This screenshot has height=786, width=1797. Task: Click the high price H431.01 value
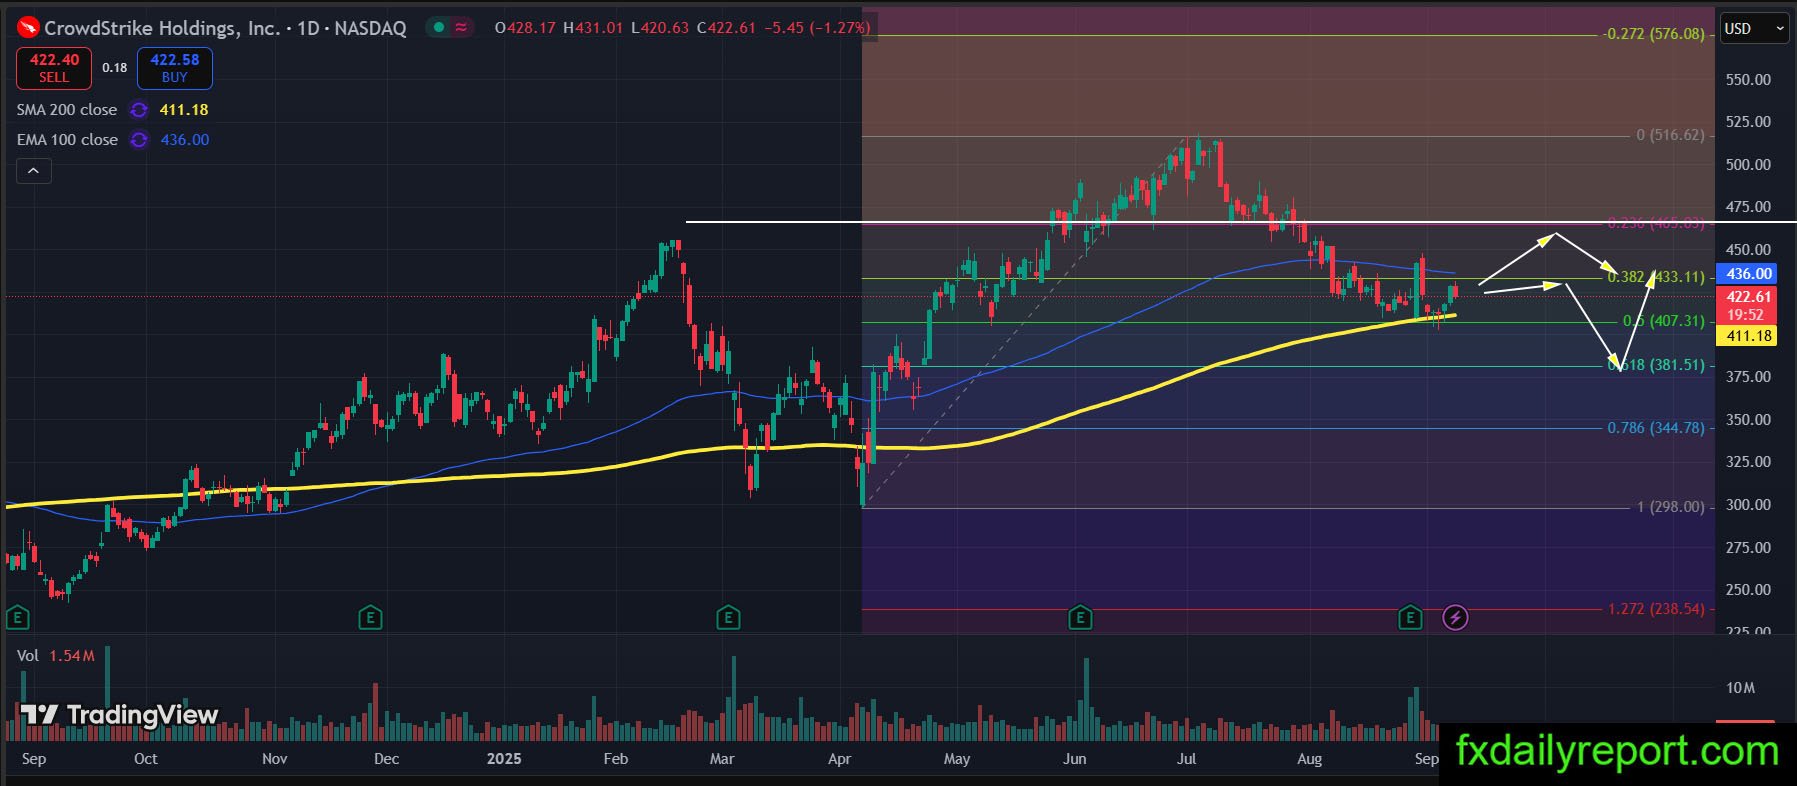(592, 28)
